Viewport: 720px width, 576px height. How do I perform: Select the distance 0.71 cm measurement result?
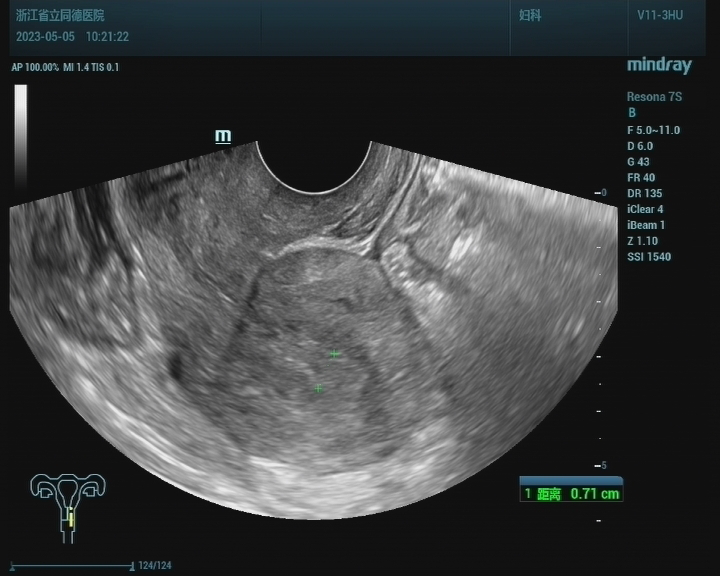pyautogui.click(x=571, y=494)
